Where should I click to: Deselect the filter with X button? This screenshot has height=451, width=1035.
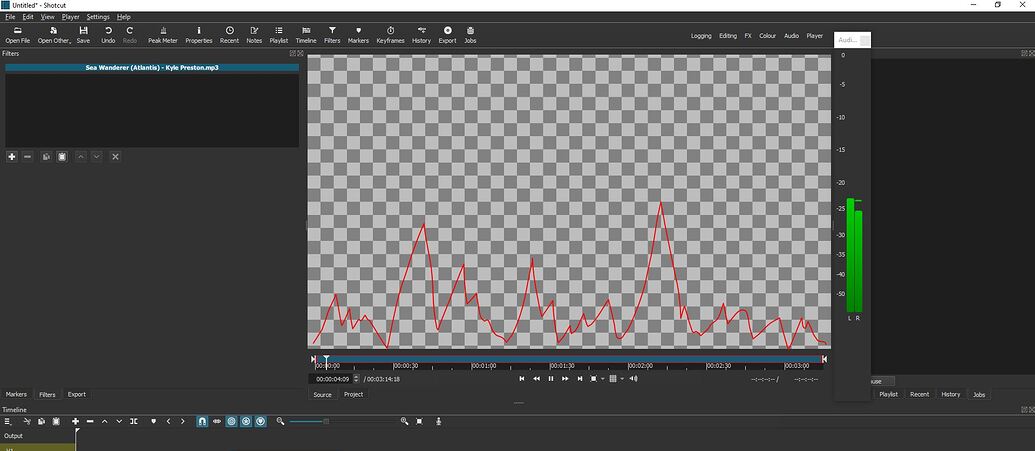pyautogui.click(x=115, y=156)
